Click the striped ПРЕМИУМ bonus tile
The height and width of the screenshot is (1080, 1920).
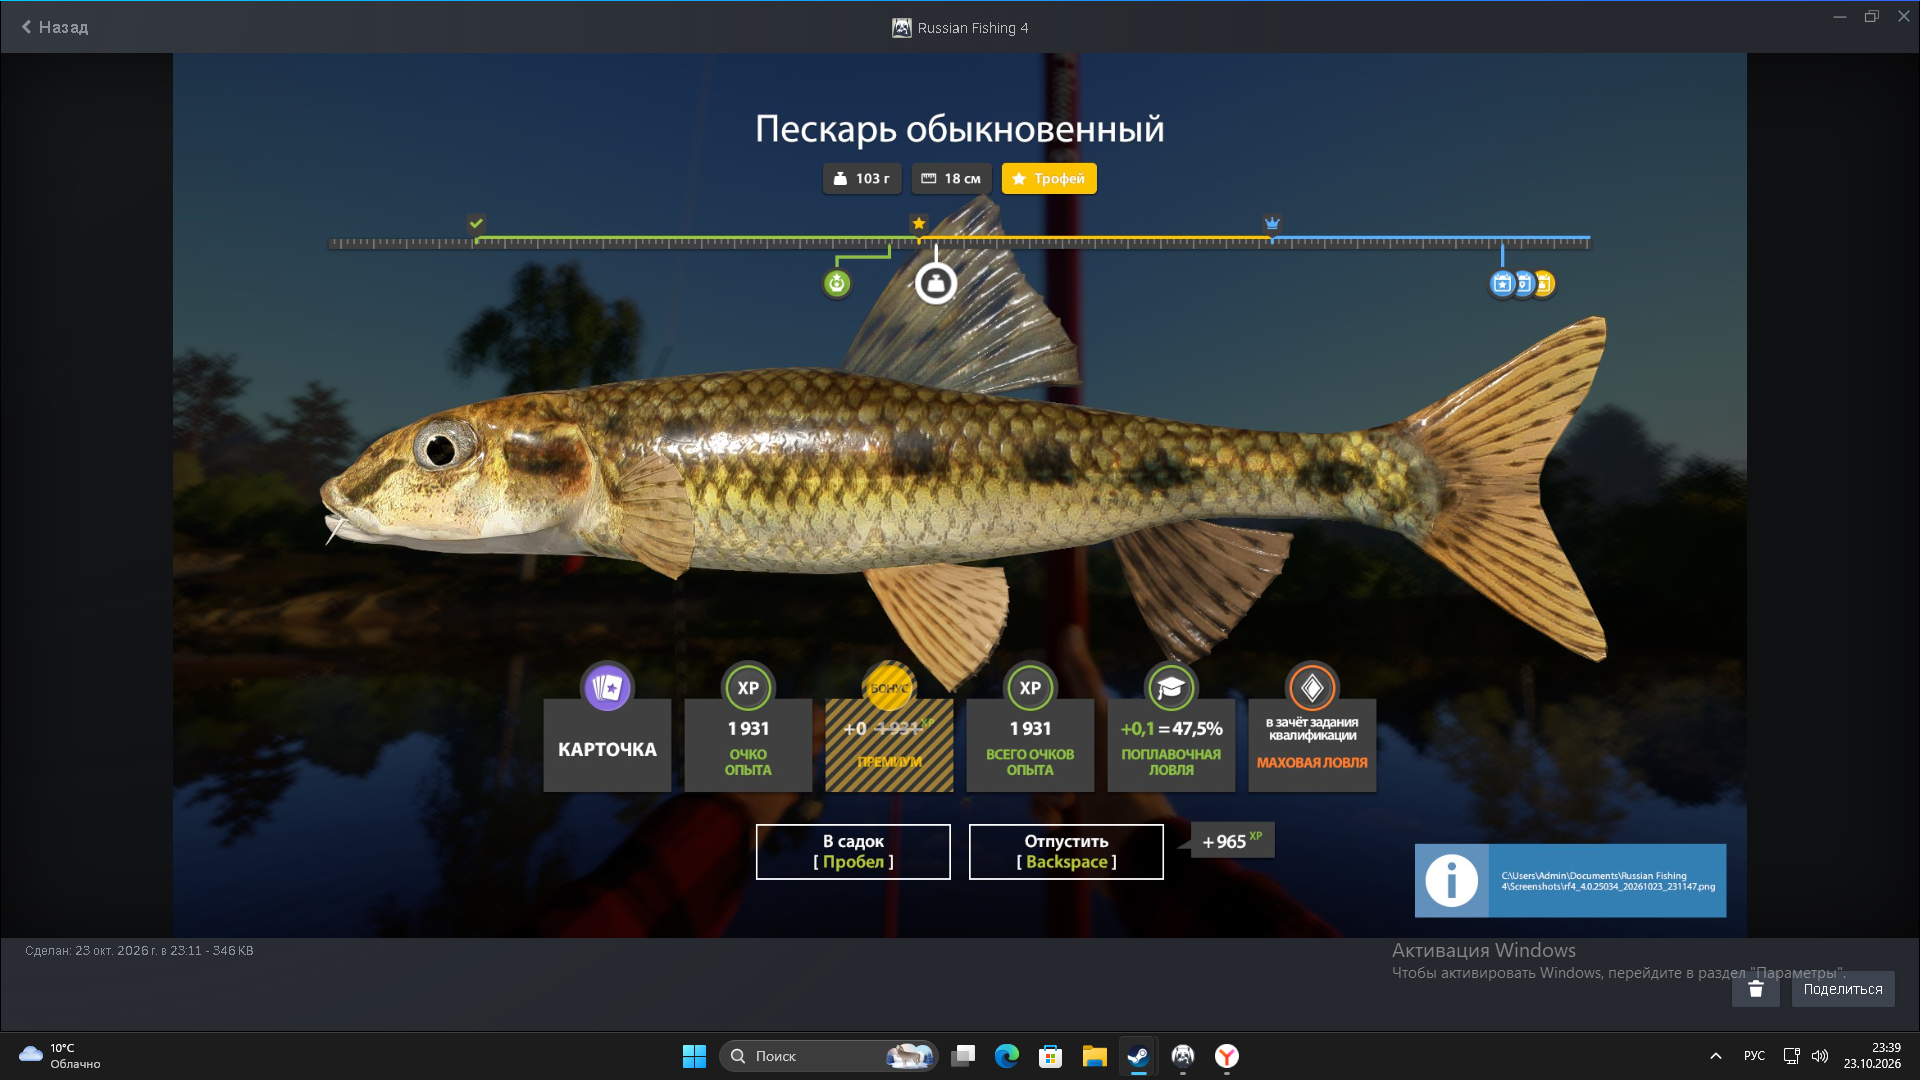[x=889, y=745]
